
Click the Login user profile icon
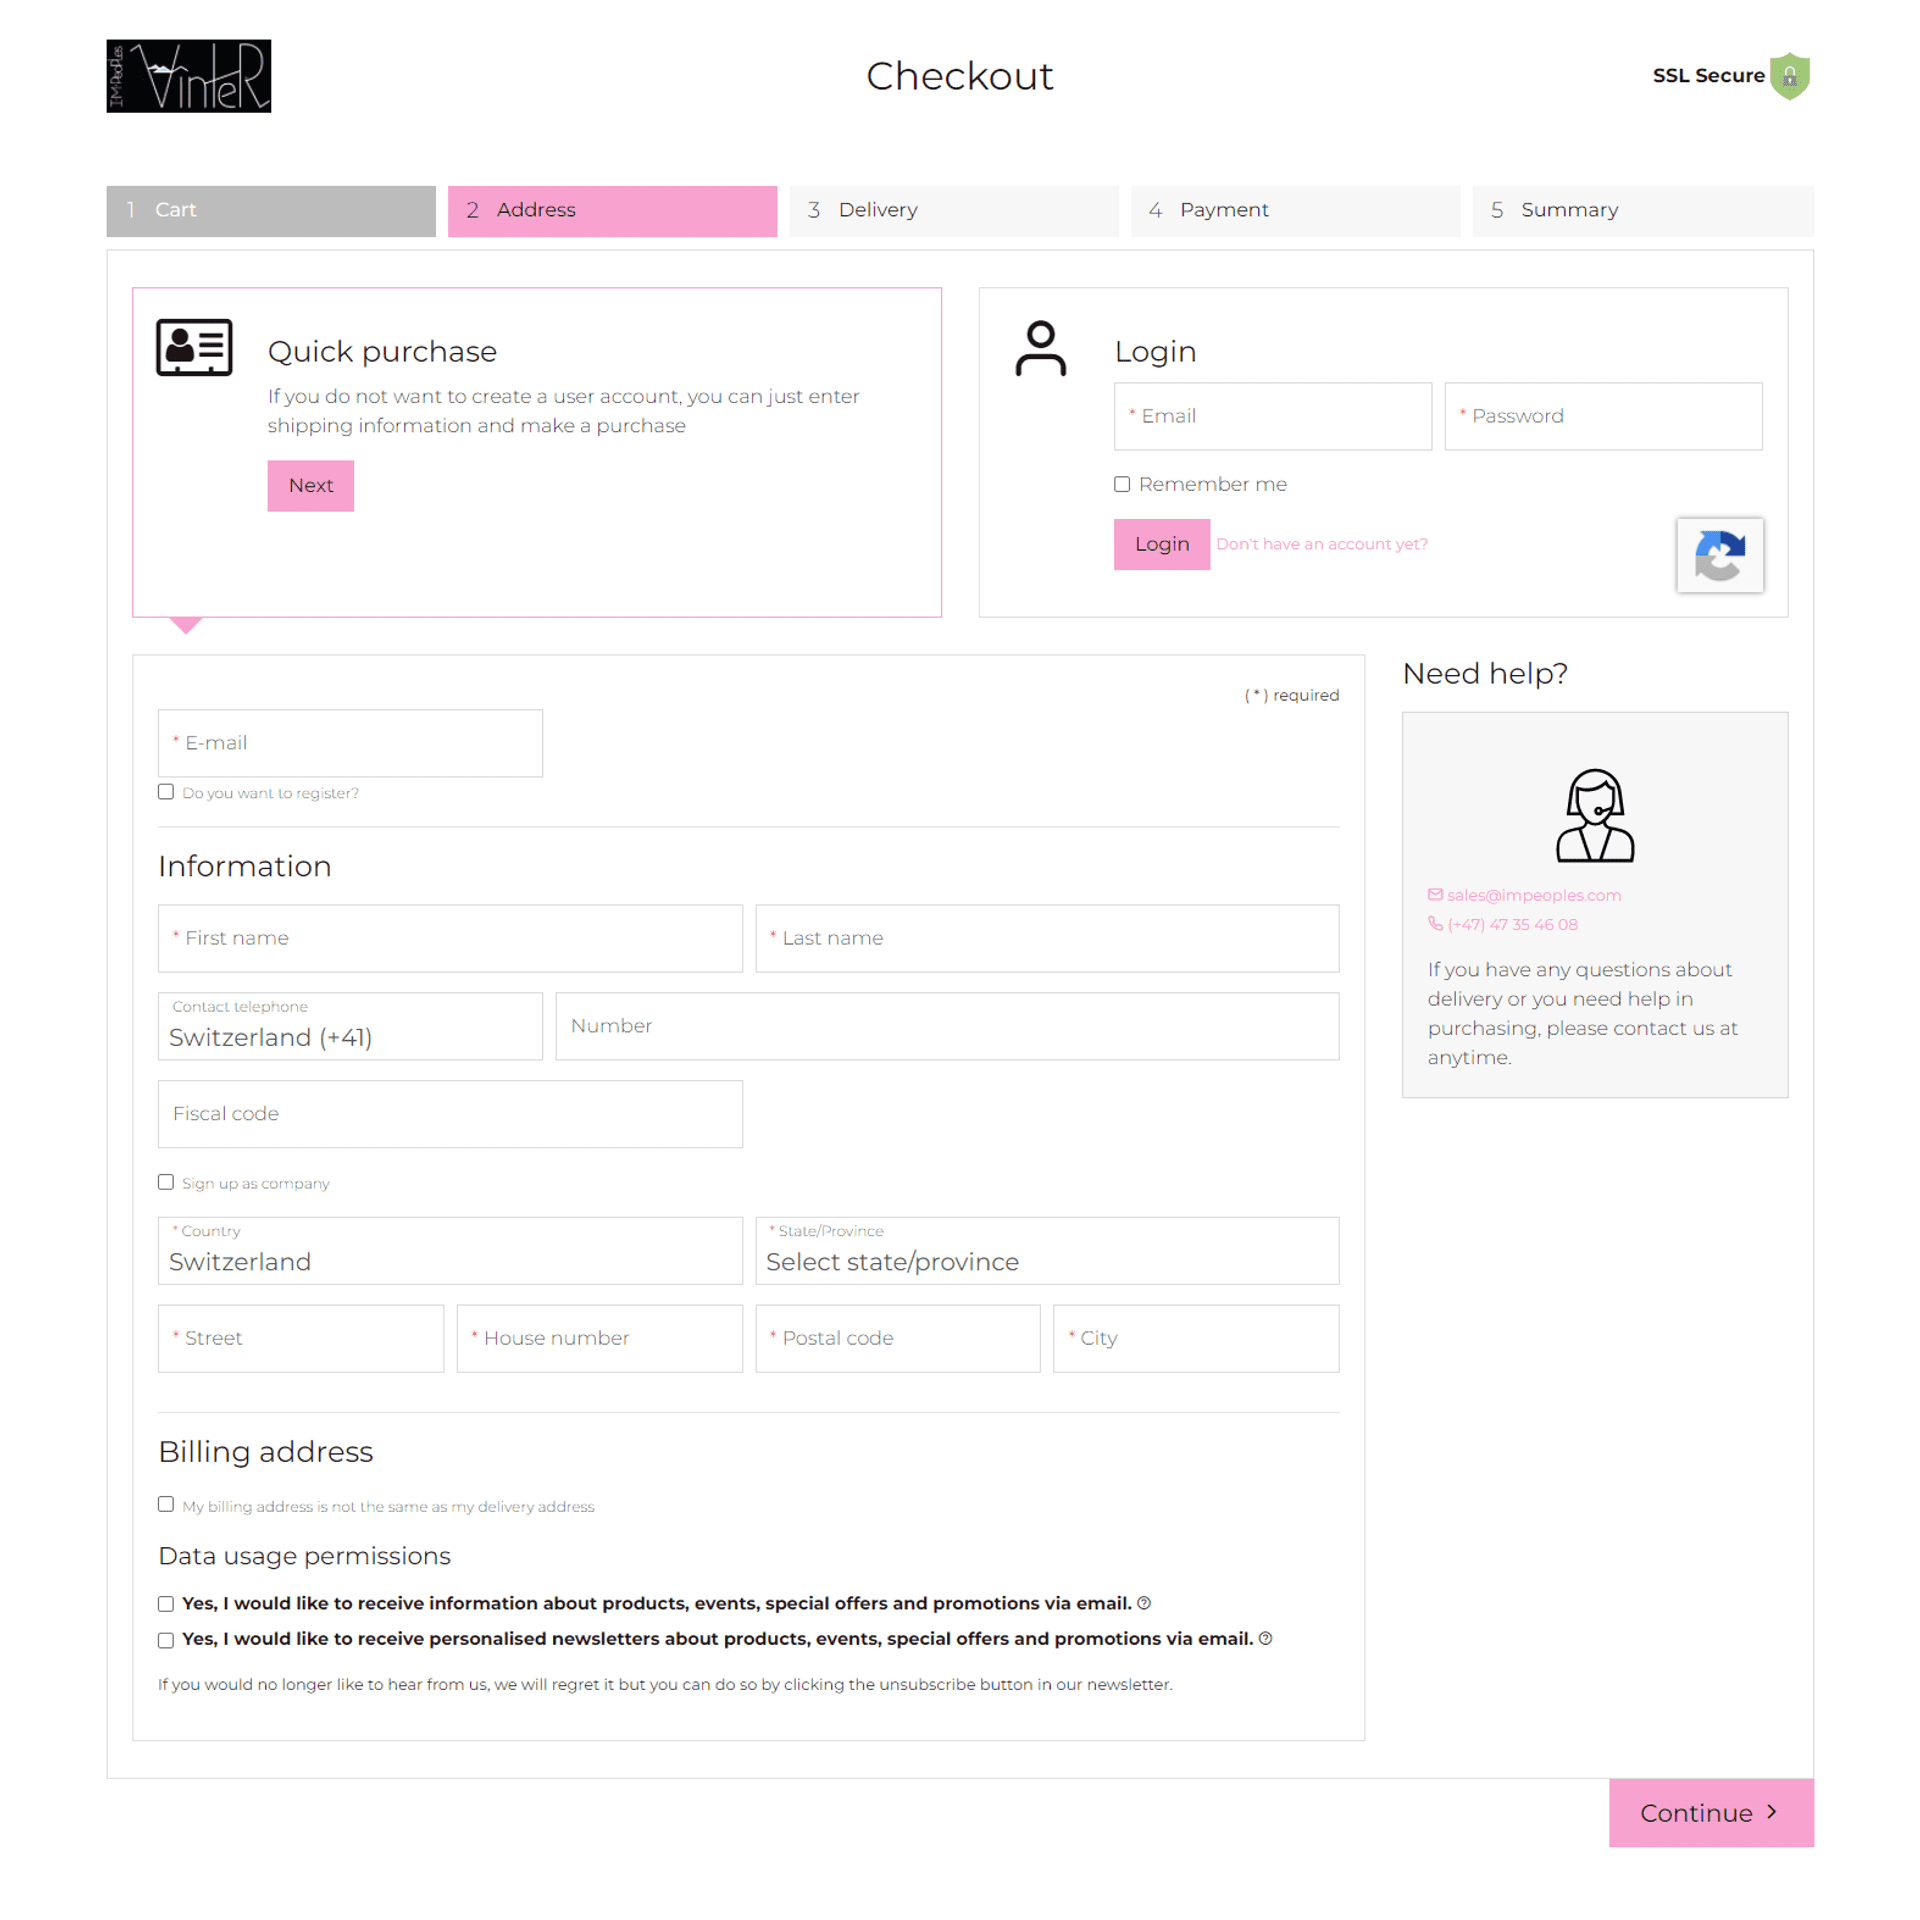[x=1040, y=348]
